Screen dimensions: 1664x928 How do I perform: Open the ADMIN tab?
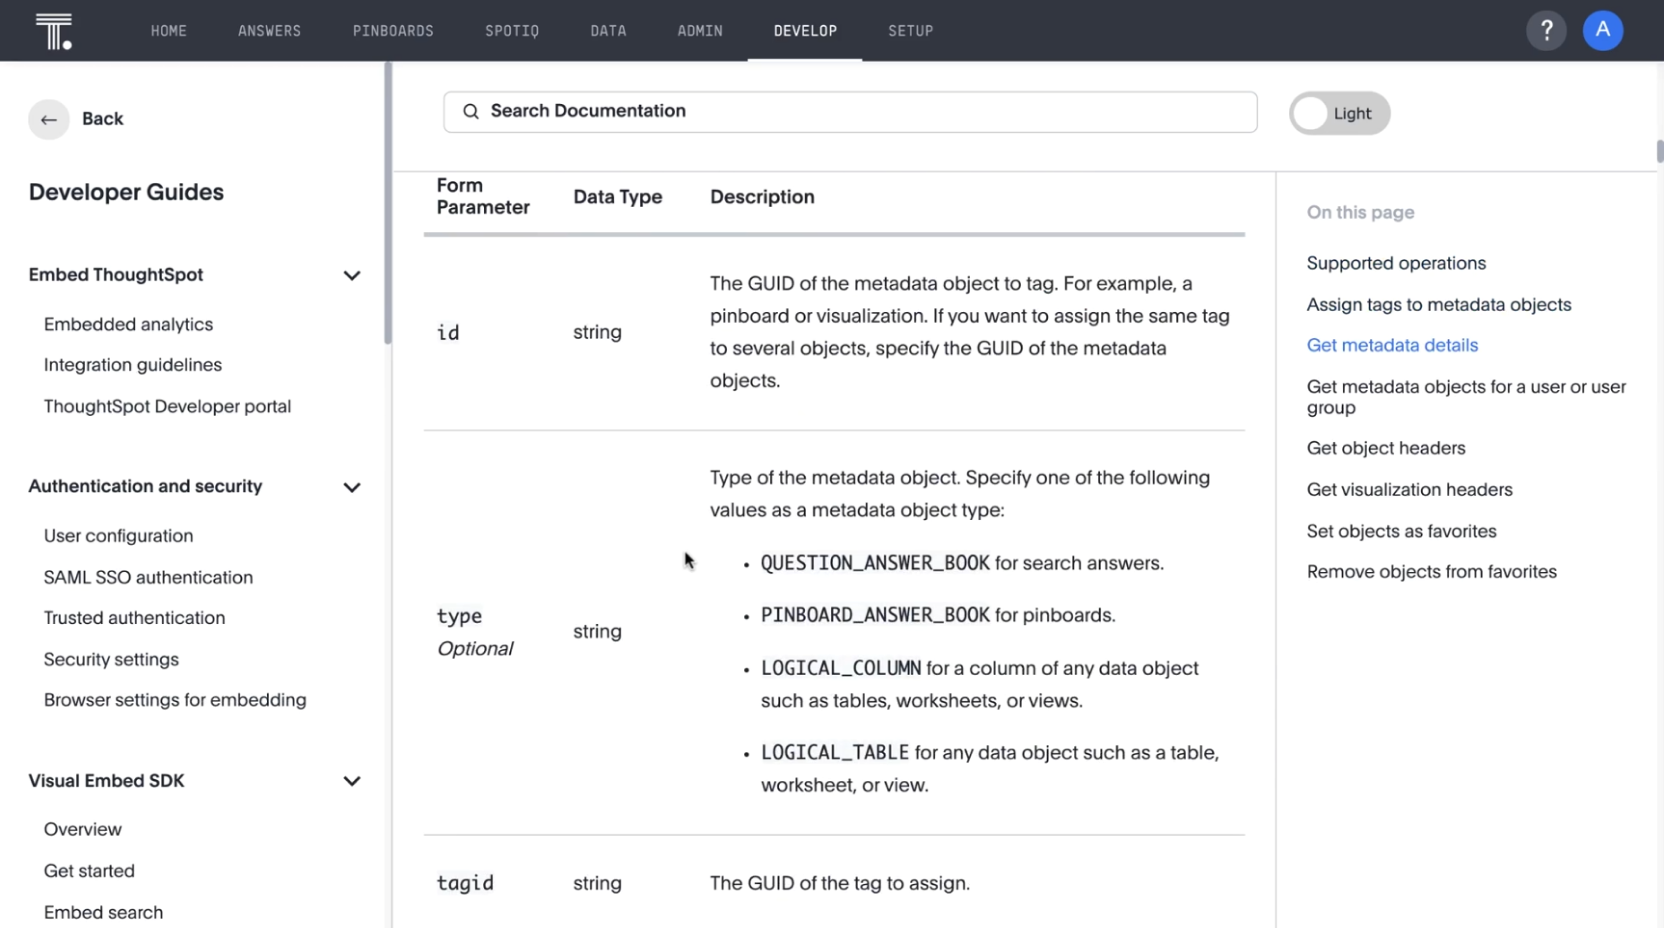pyautogui.click(x=700, y=31)
